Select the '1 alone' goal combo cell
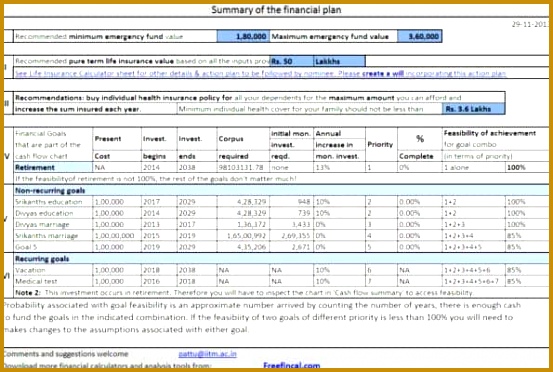This screenshot has height=372, width=553. pyautogui.click(x=473, y=167)
